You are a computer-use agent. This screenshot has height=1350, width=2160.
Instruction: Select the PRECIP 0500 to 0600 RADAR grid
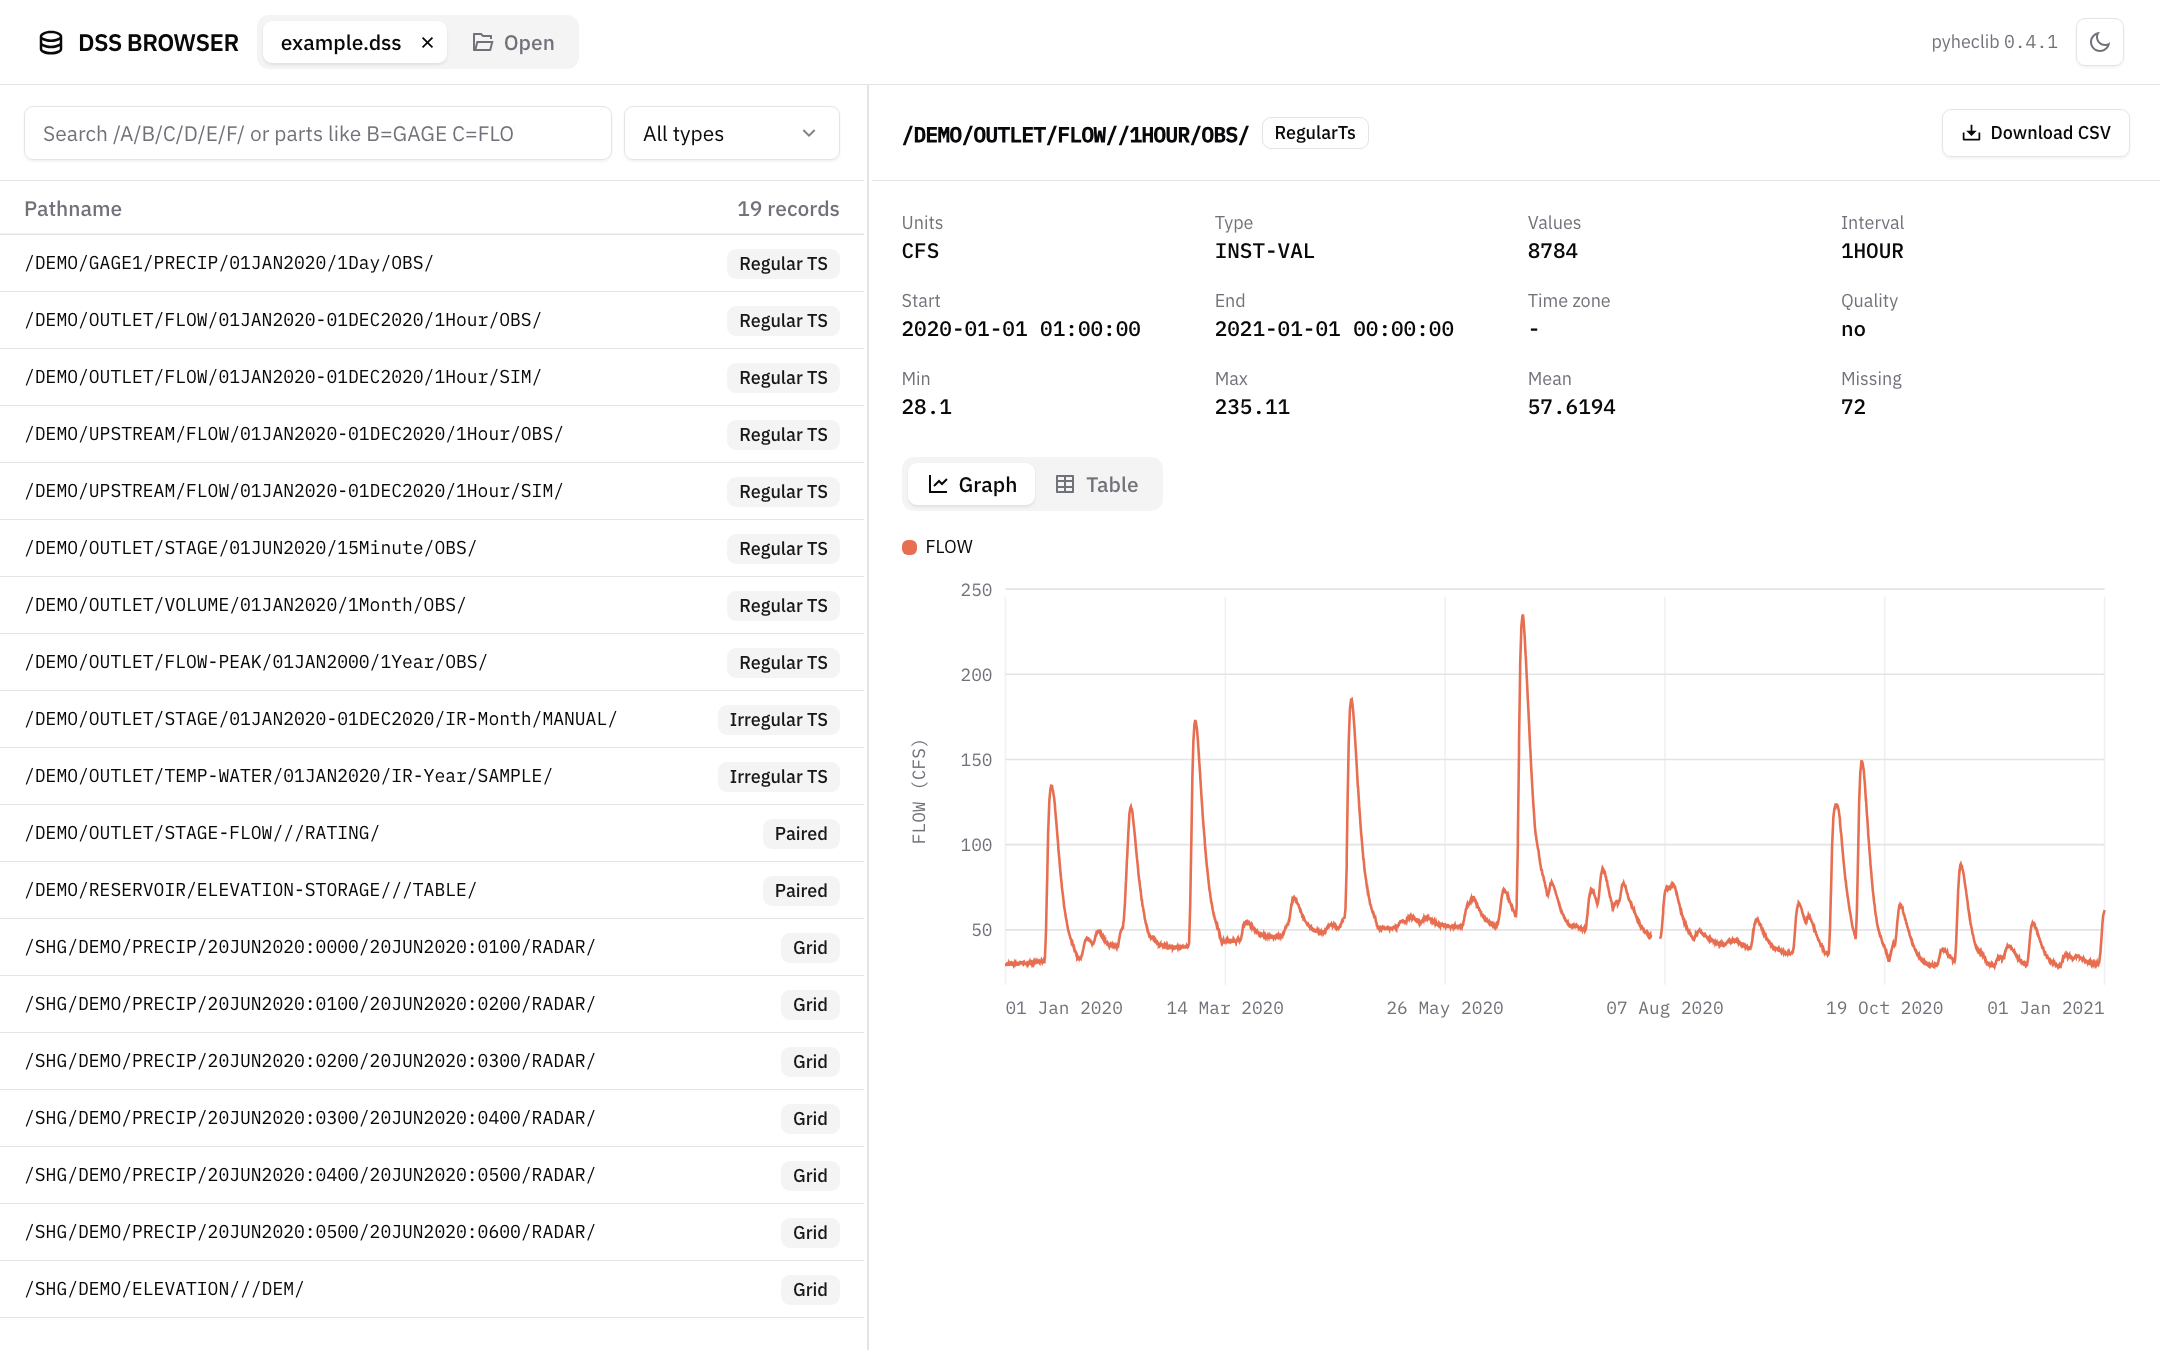click(432, 1232)
